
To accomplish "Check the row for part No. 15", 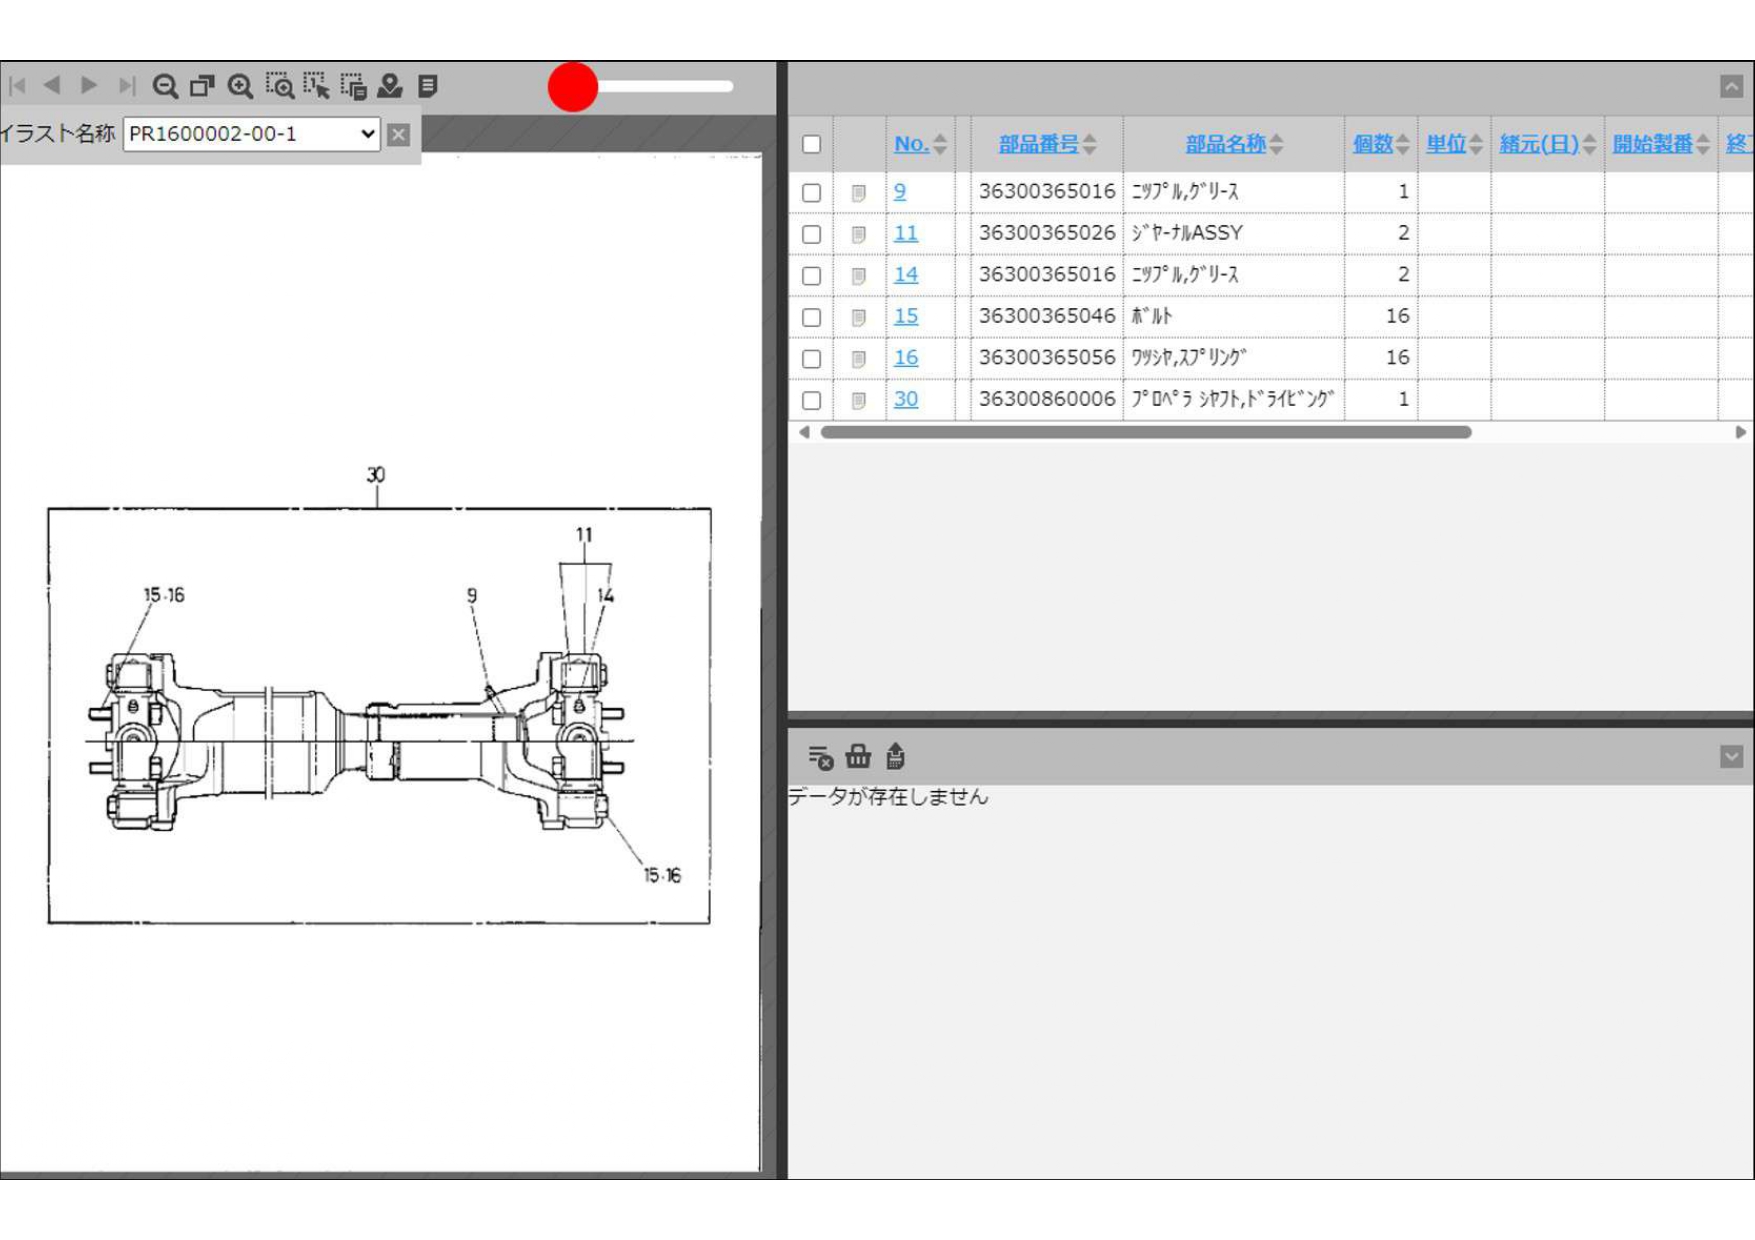I will [x=811, y=317].
